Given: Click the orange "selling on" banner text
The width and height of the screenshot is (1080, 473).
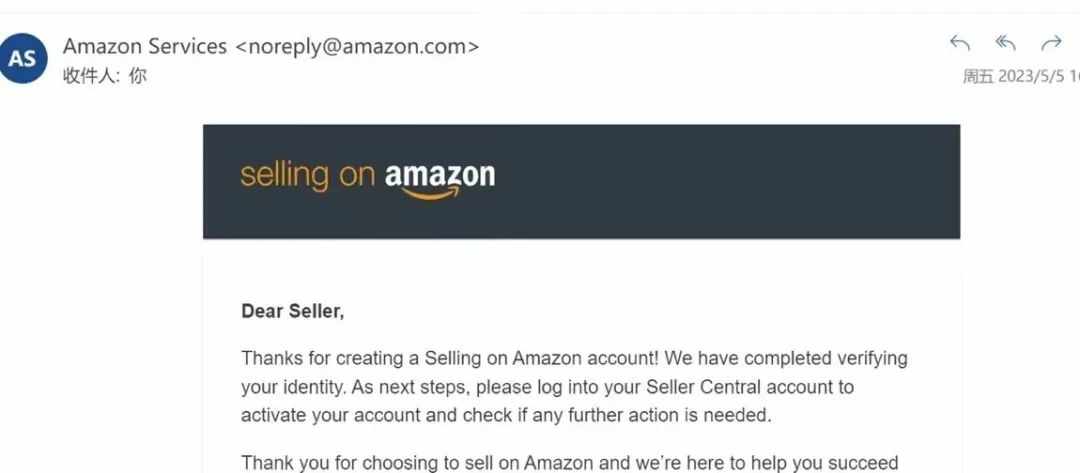Looking at the screenshot, I should click(x=307, y=176).
